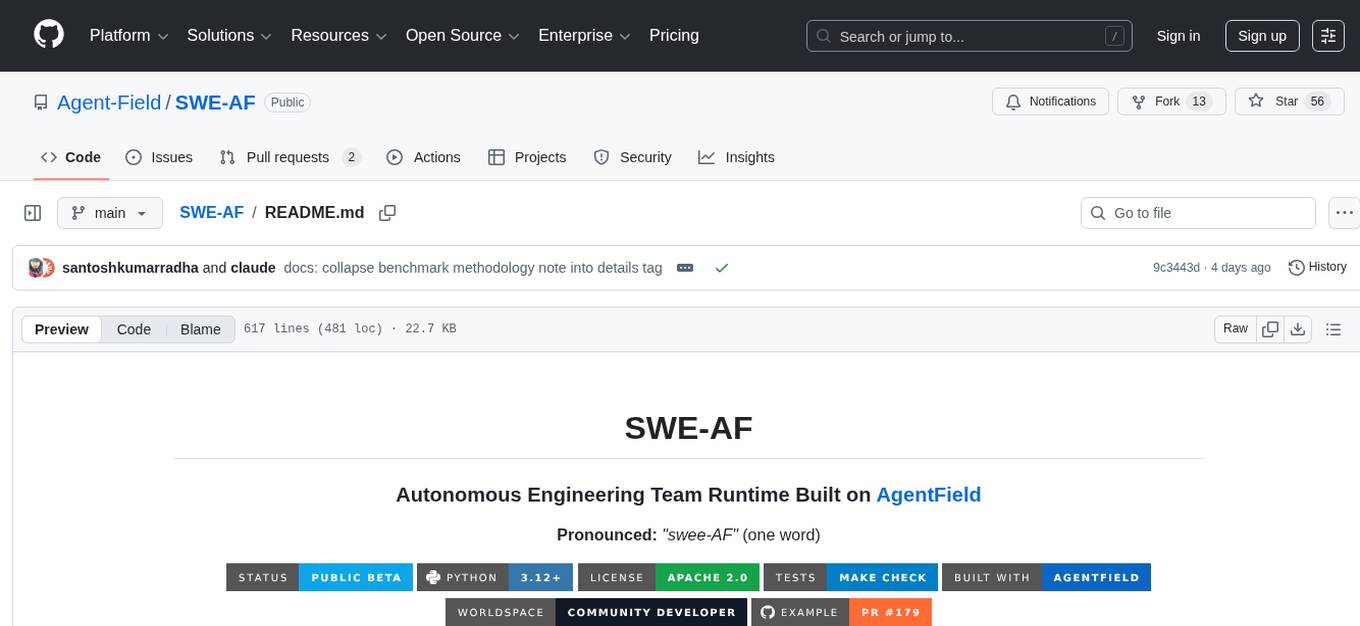Click the Go to file search field
This screenshot has height=626, width=1360.
[1197, 212]
